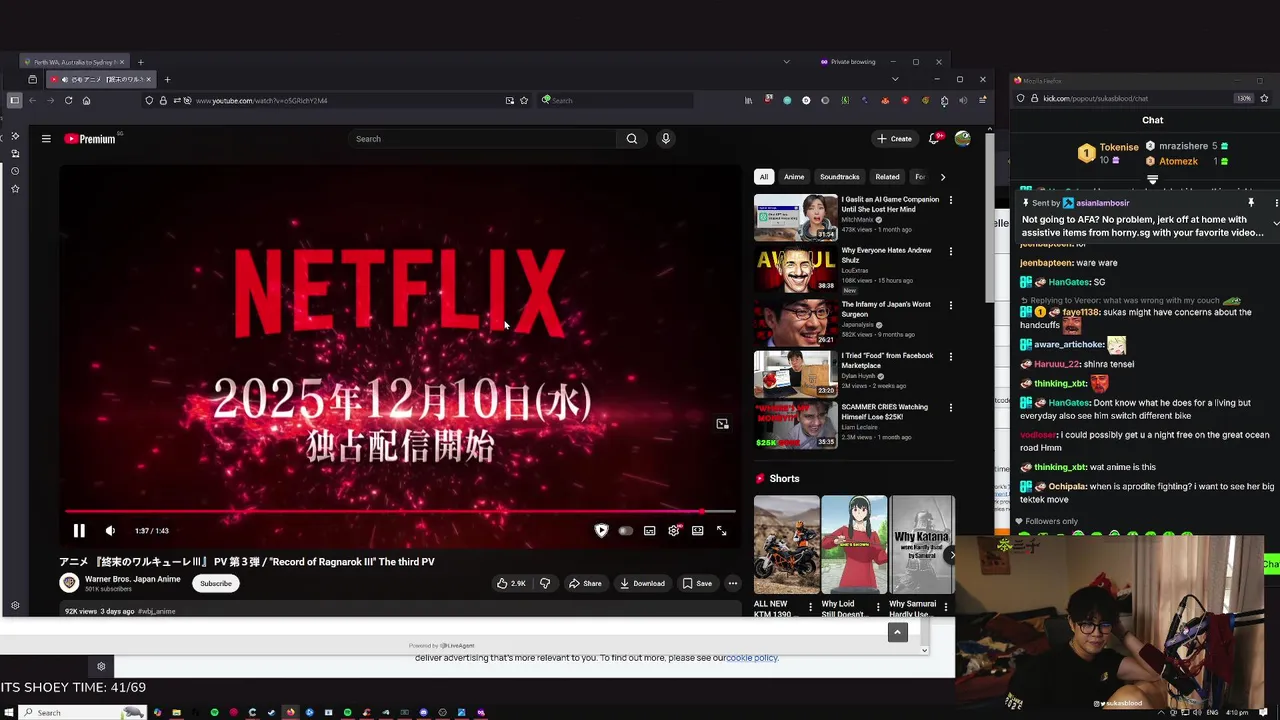Click the scroll-to-top arrow button

(x=898, y=633)
